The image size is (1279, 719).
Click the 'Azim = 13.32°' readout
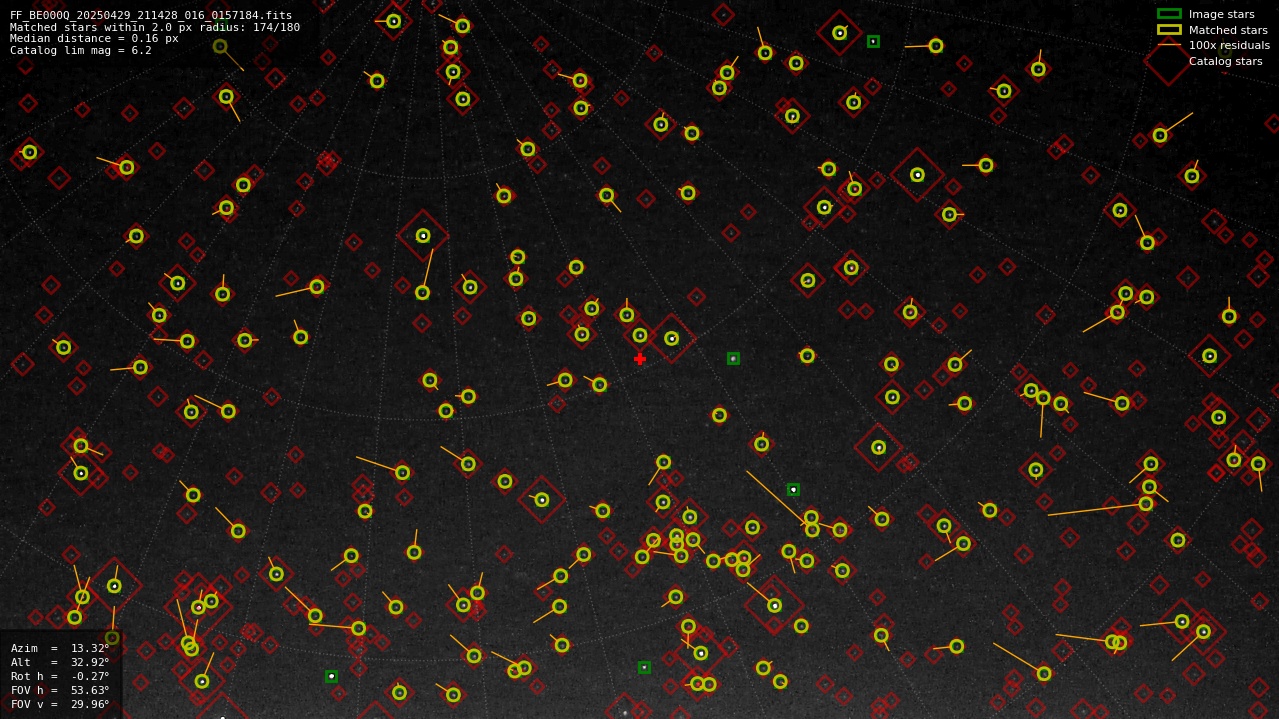coord(60,648)
